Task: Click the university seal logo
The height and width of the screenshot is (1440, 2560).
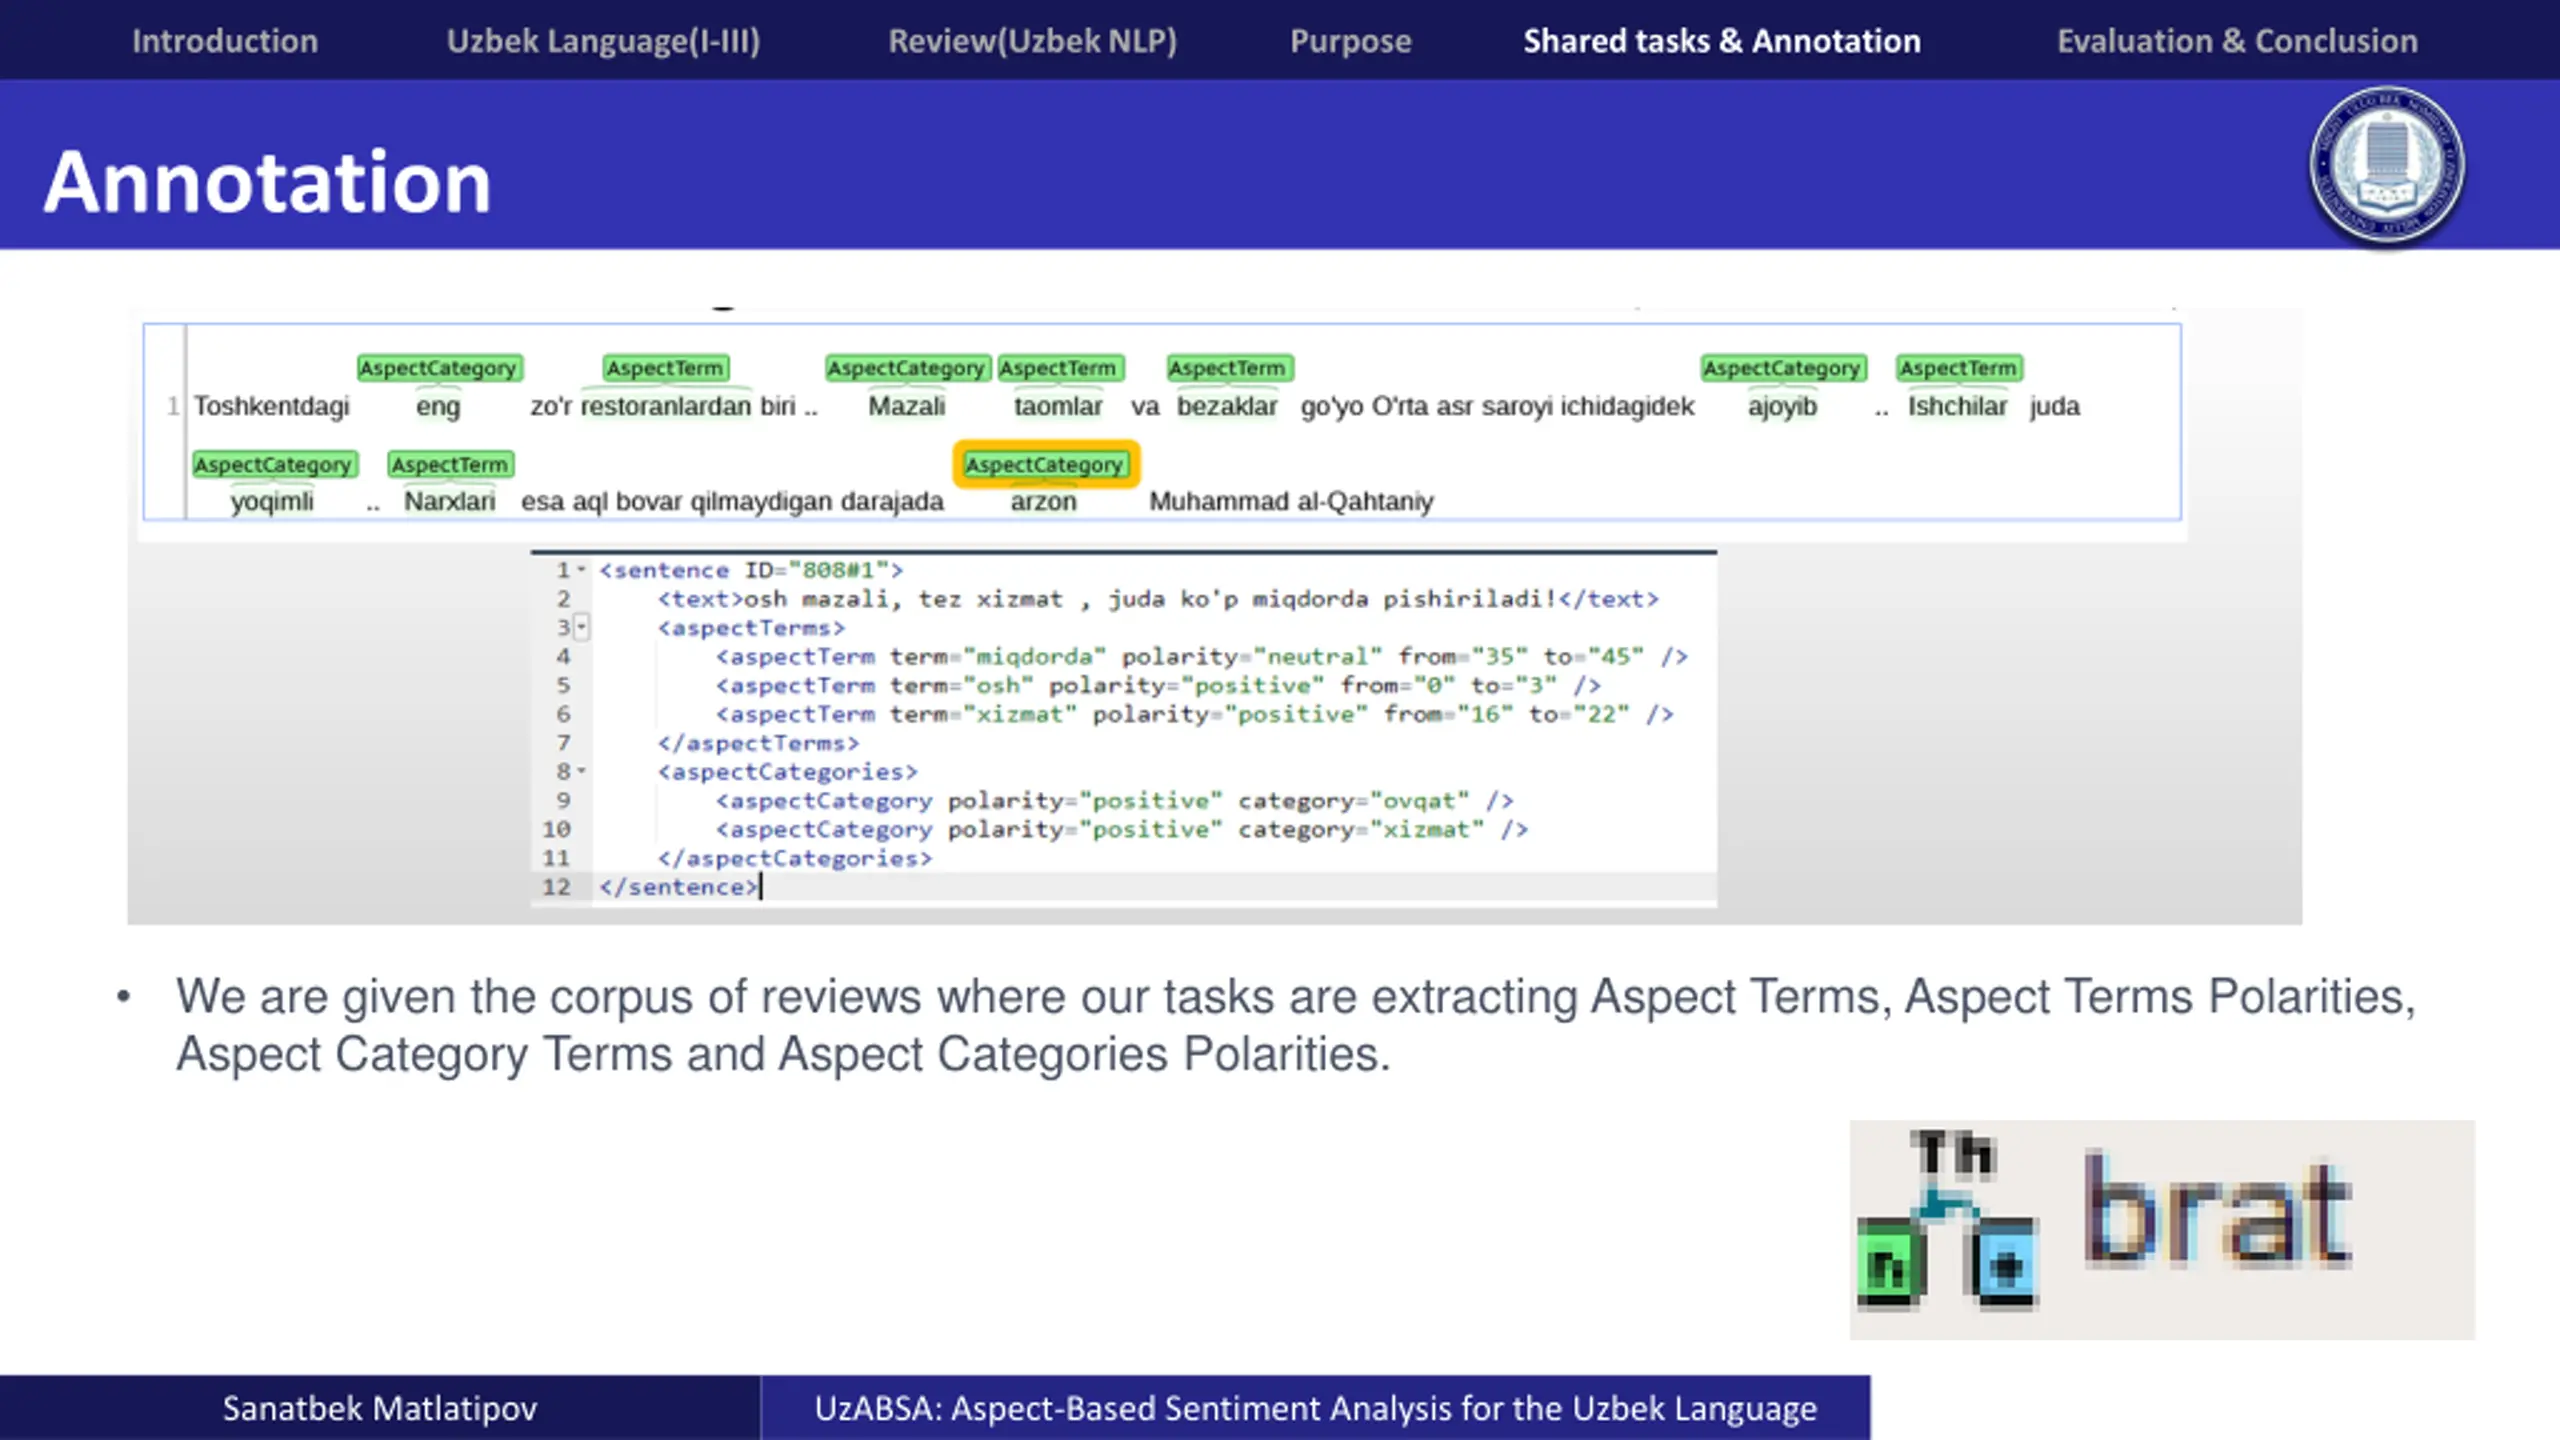Action: (2387, 166)
